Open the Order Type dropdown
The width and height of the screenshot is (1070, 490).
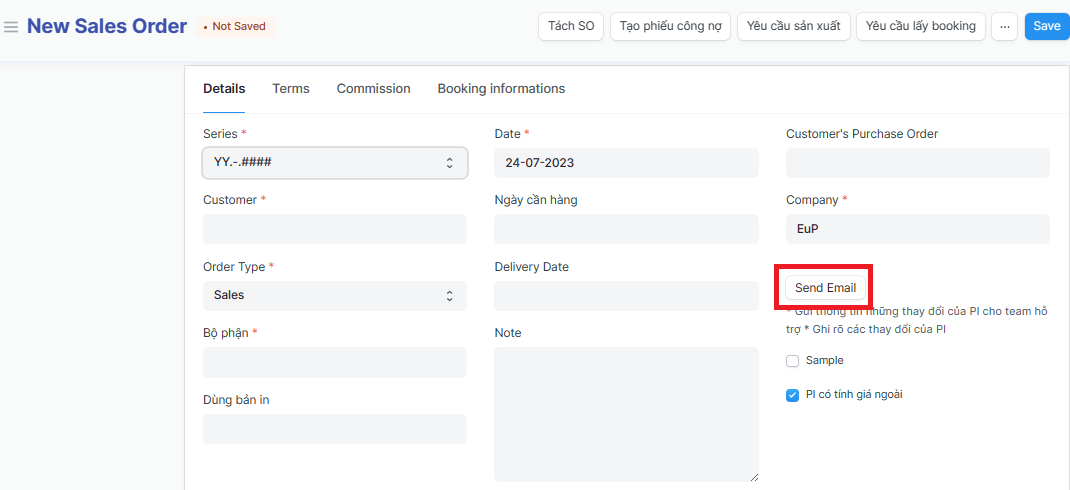click(x=335, y=296)
